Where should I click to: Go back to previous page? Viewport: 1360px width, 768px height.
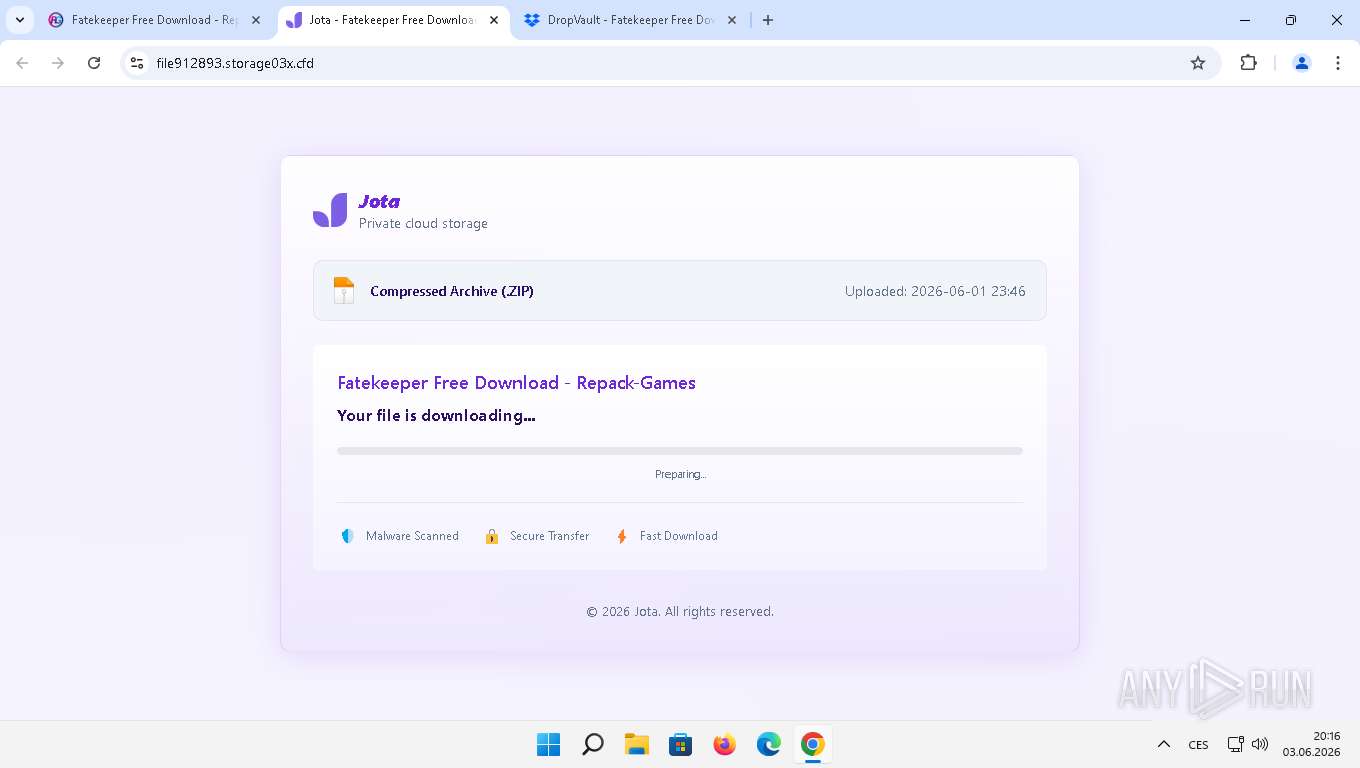pos(22,63)
